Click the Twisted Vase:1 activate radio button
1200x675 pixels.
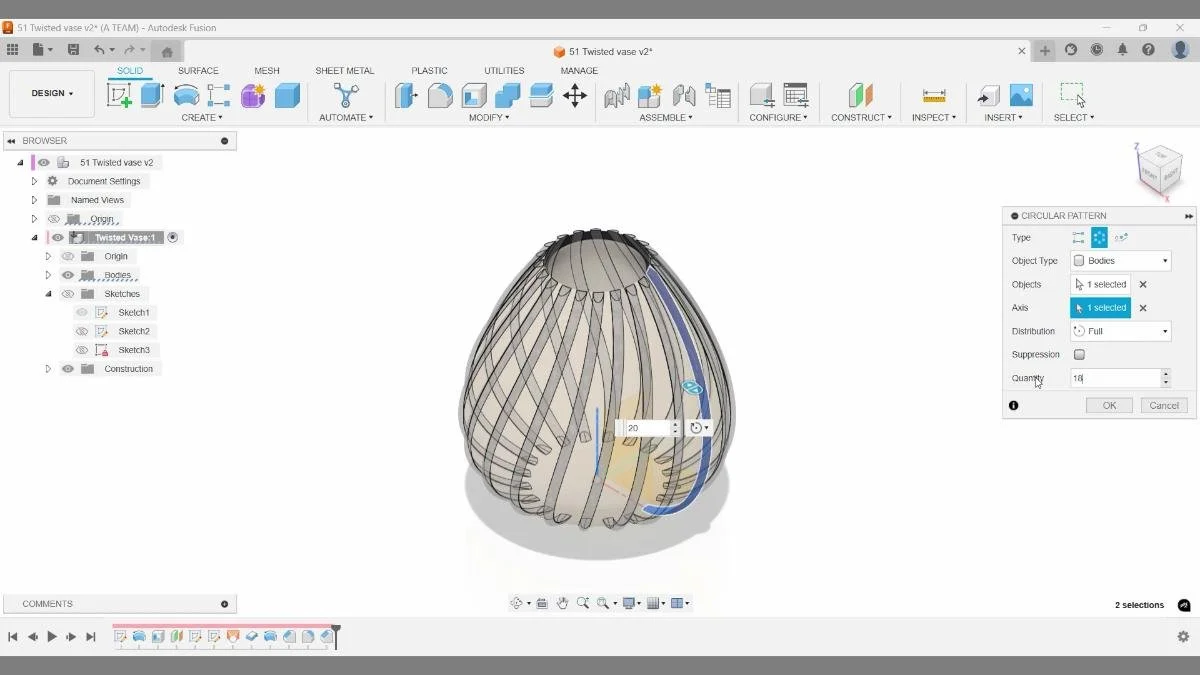[173, 238]
